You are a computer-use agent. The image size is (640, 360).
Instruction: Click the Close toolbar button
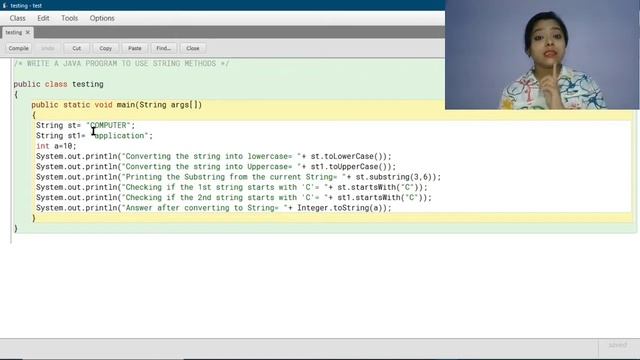click(x=192, y=48)
